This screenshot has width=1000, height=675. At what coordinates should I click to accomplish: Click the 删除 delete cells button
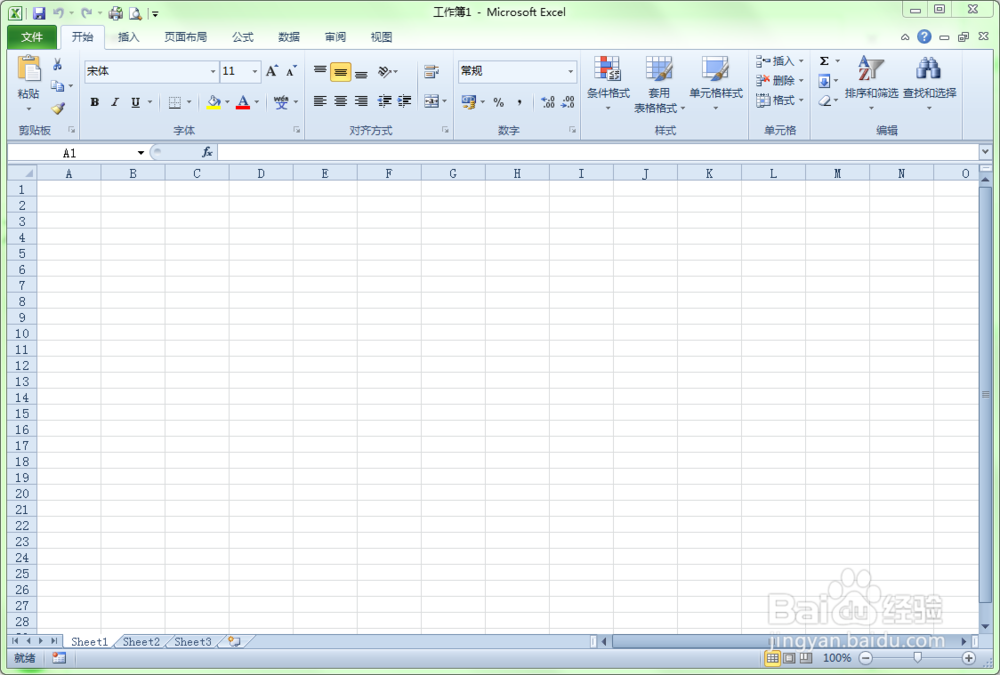(779, 80)
